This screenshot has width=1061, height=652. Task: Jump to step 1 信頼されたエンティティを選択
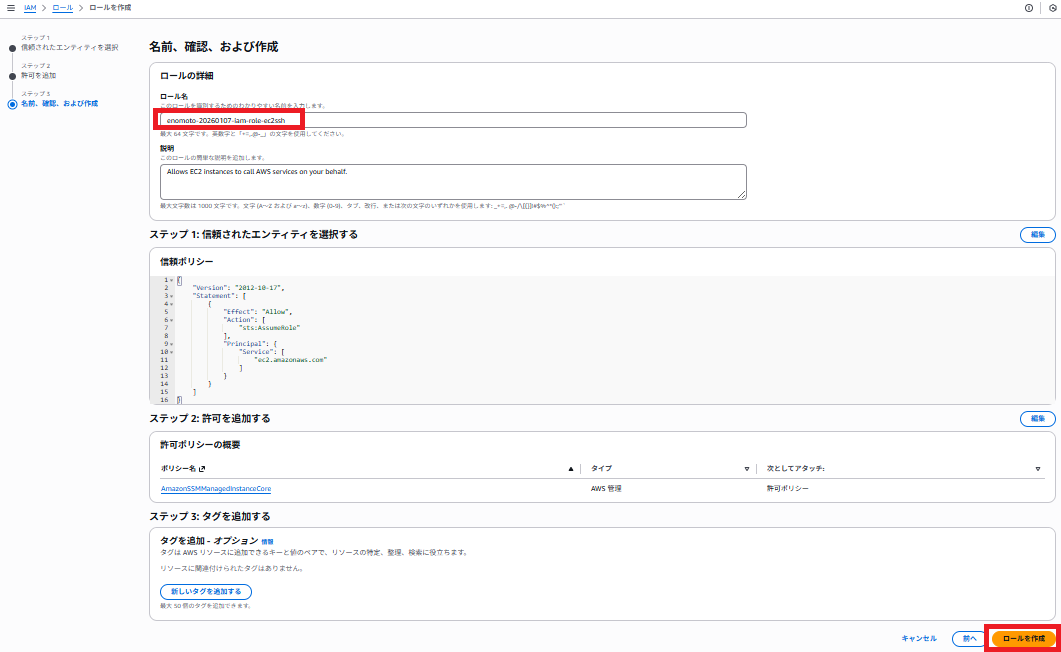[69, 47]
